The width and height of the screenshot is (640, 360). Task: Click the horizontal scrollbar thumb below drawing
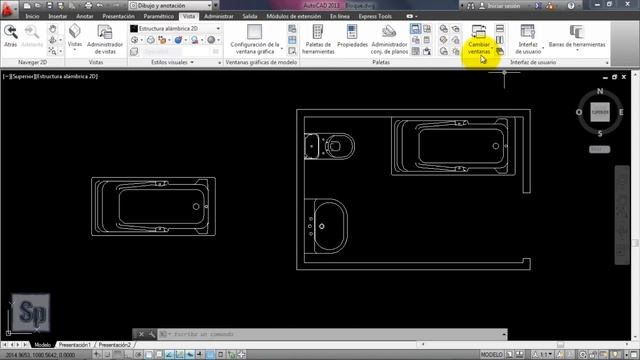coord(560,345)
